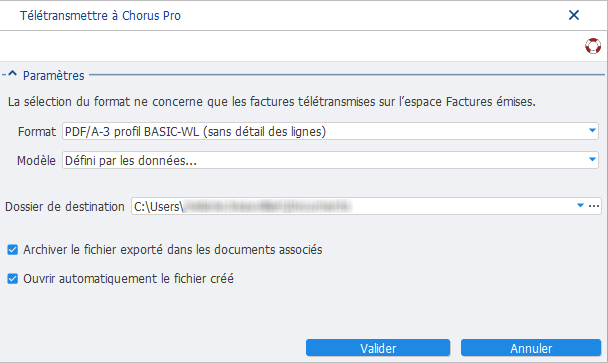
Task: Expand the Dossier de destination history arrow
Action: pyautogui.click(x=580, y=206)
